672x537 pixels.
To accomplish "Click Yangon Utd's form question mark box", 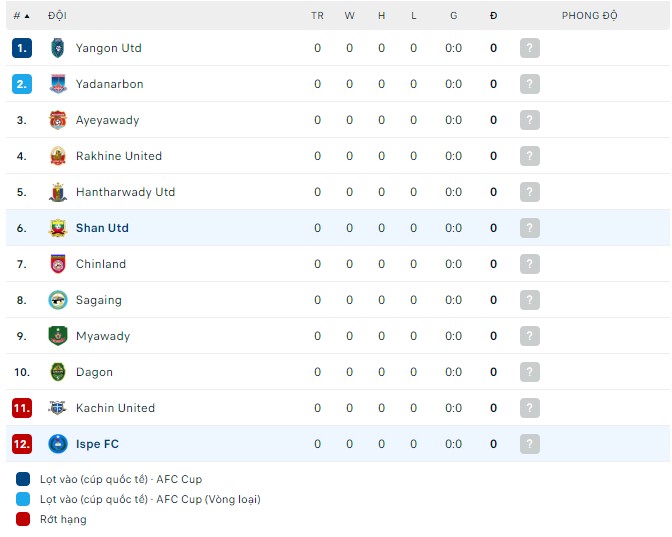I will pos(530,48).
